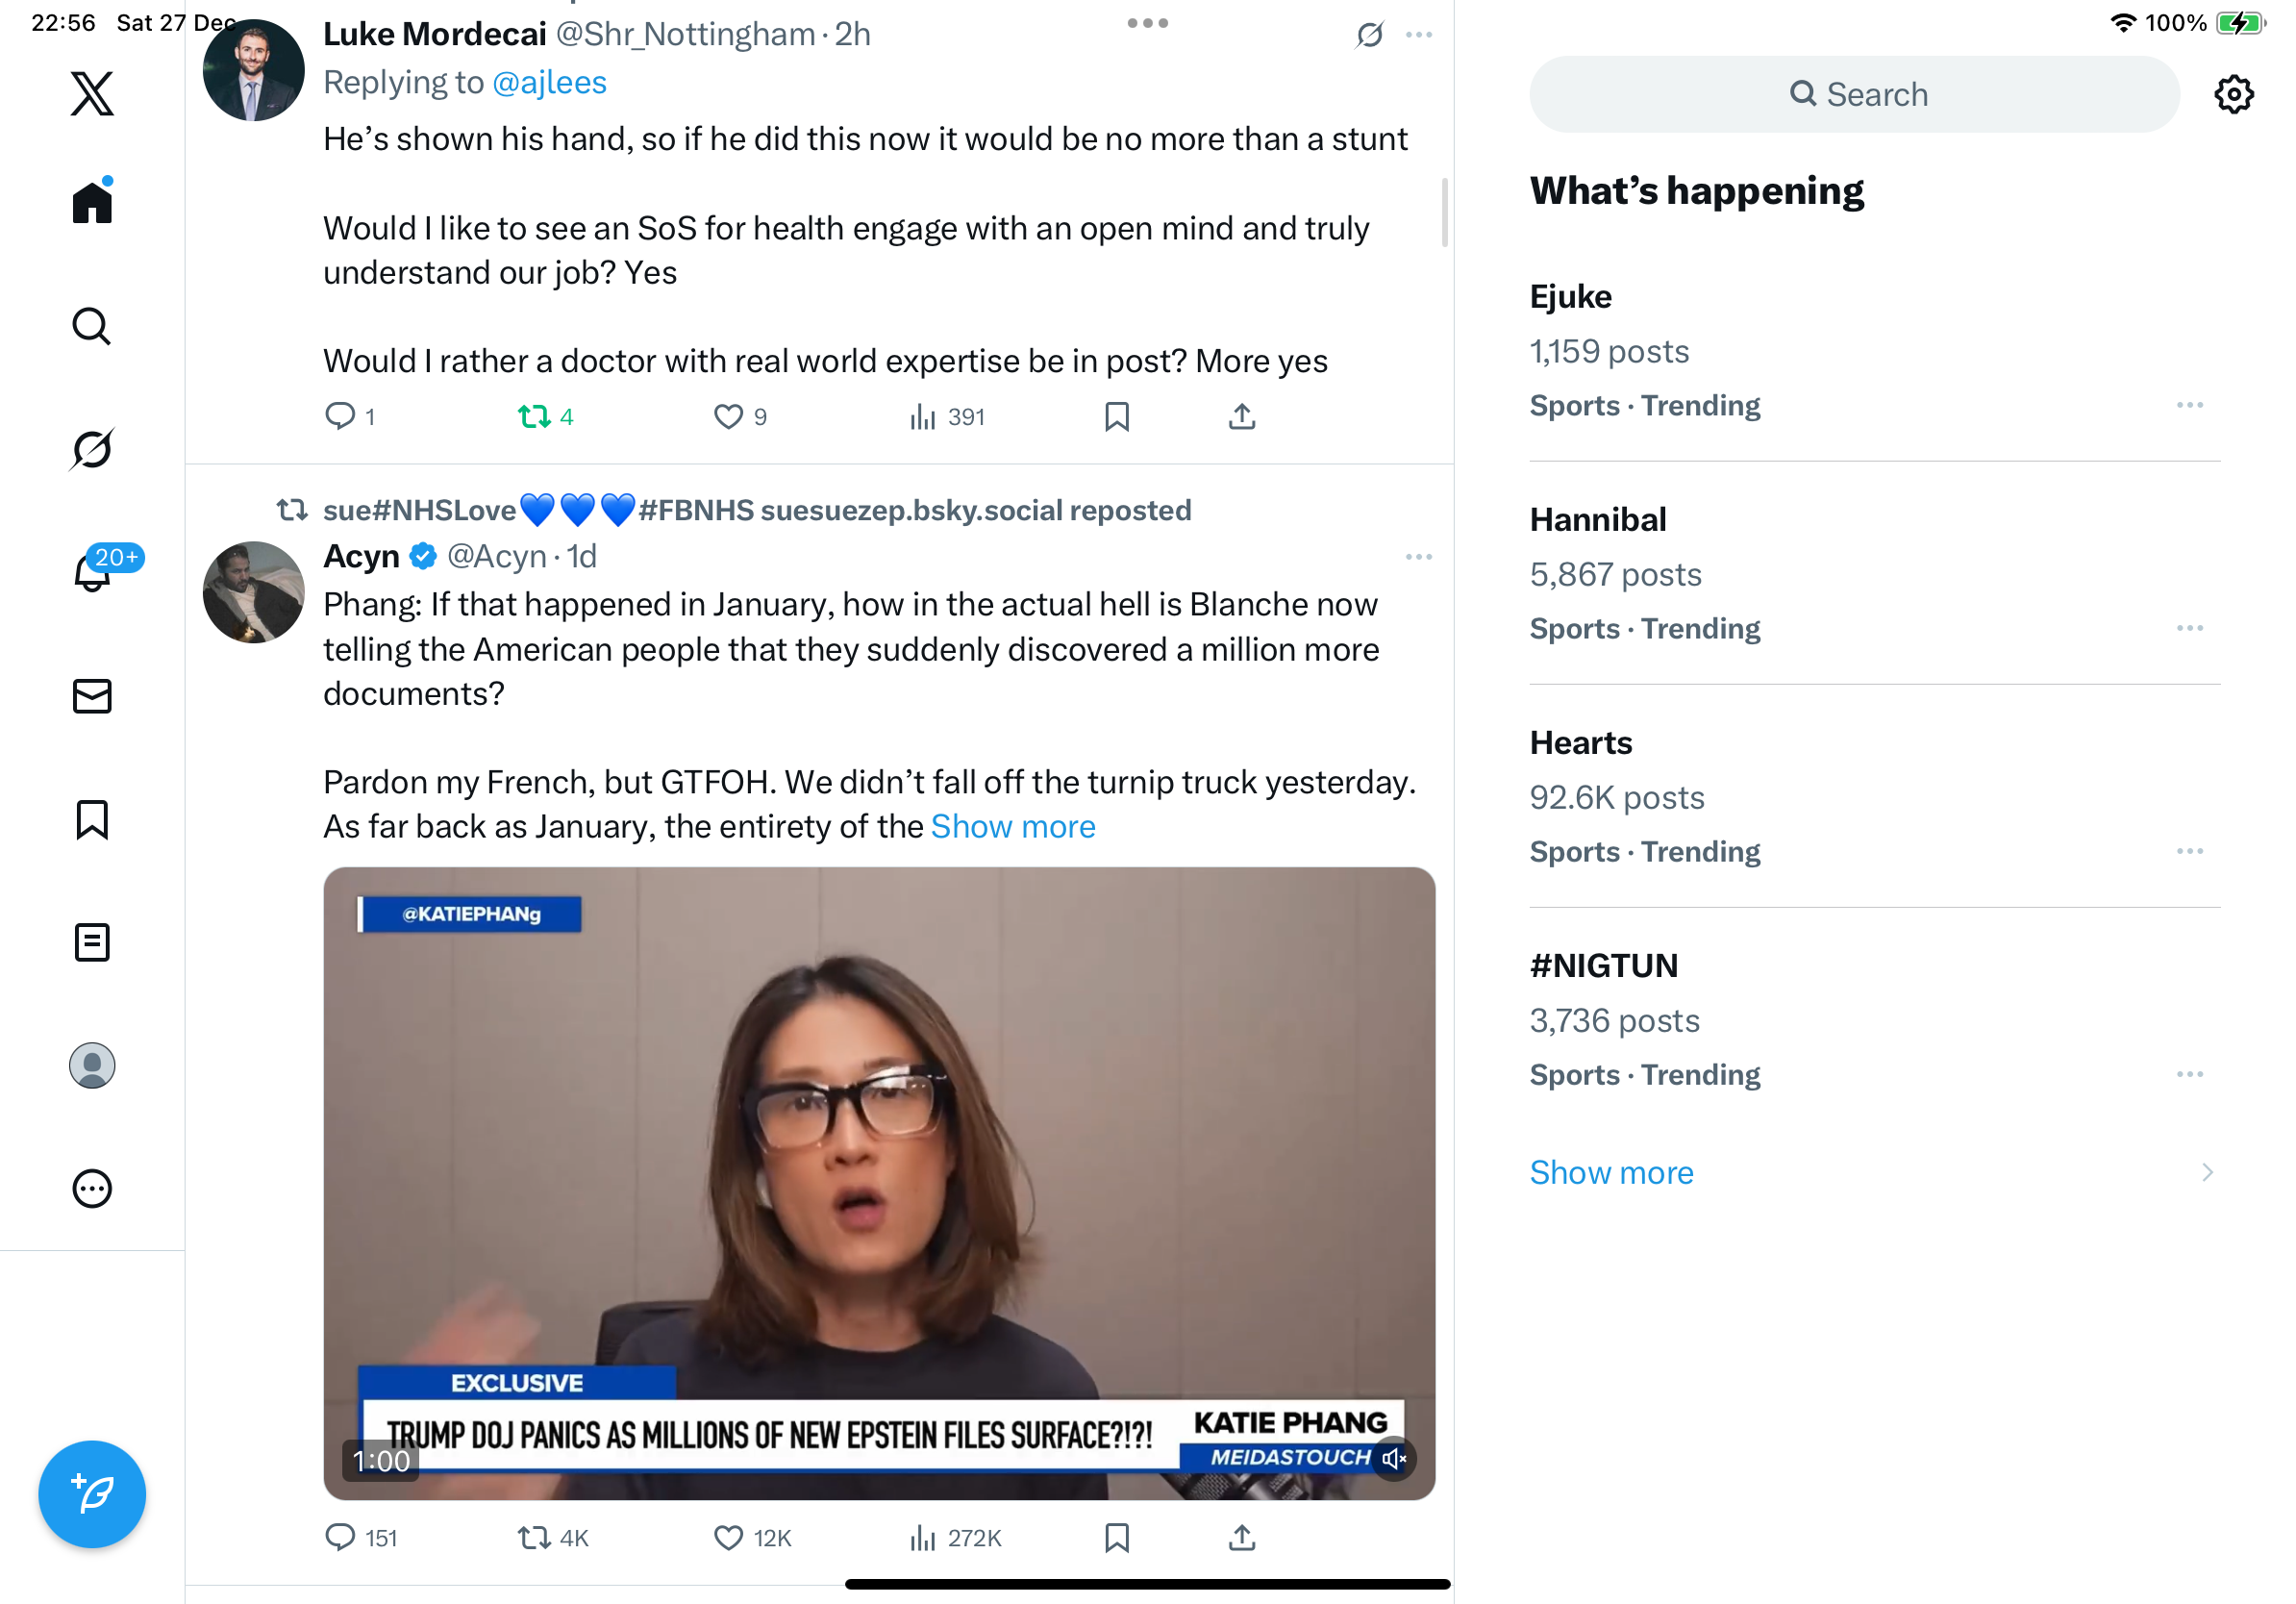Open Bookmarks in the left sidebar

coord(92,819)
